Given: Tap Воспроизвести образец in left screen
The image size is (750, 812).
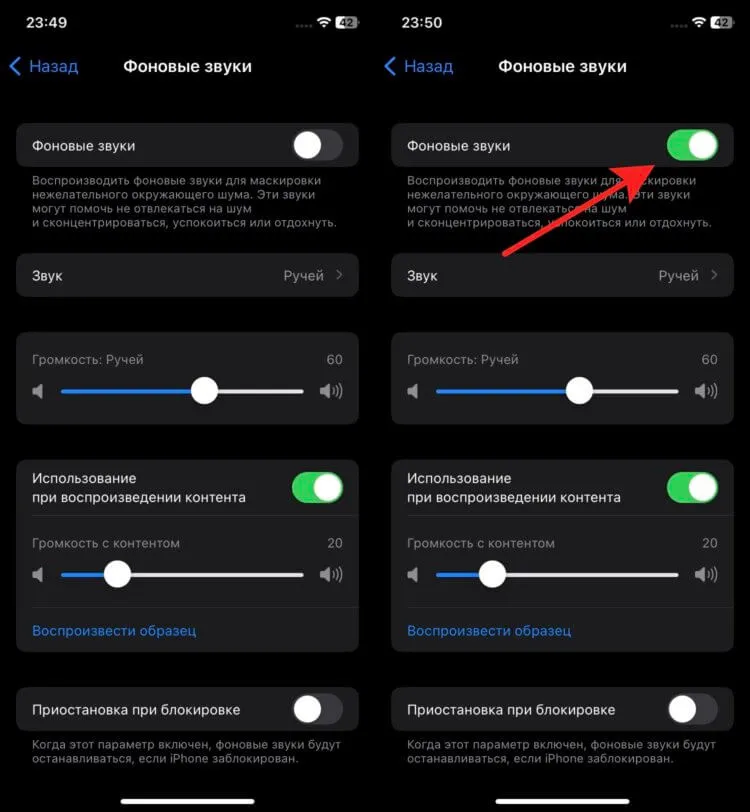Looking at the screenshot, I should [x=114, y=631].
